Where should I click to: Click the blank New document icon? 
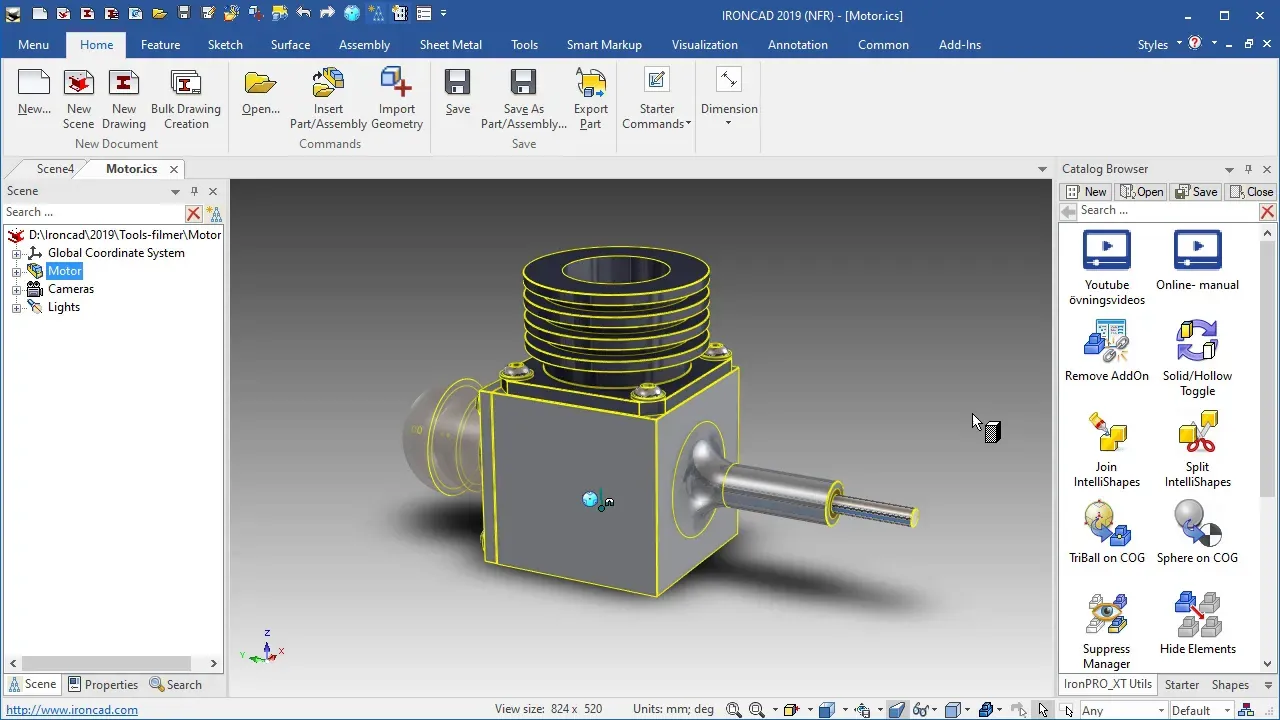click(x=34, y=83)
